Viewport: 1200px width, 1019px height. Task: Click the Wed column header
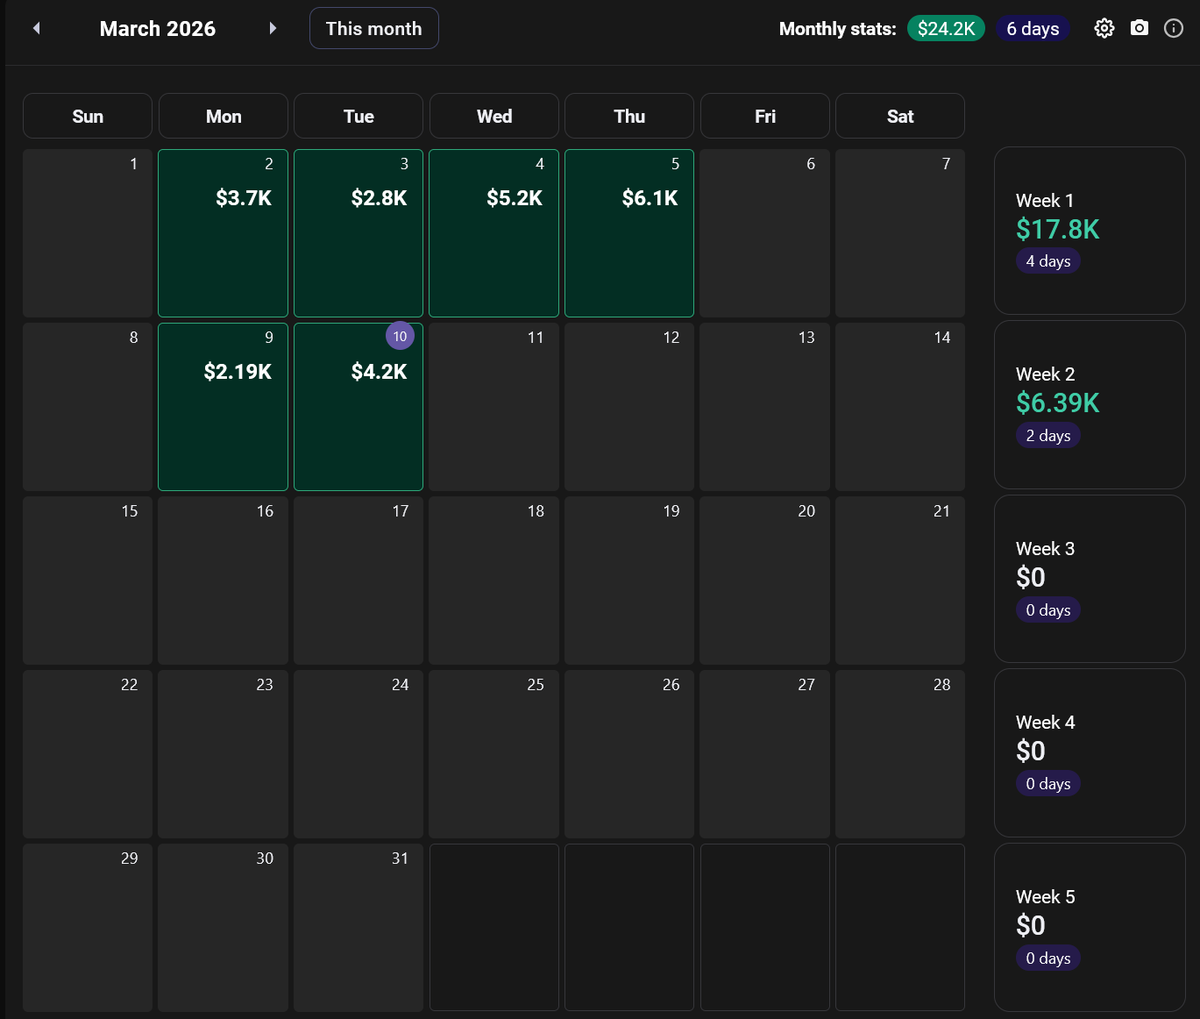[x=494, y=116]
